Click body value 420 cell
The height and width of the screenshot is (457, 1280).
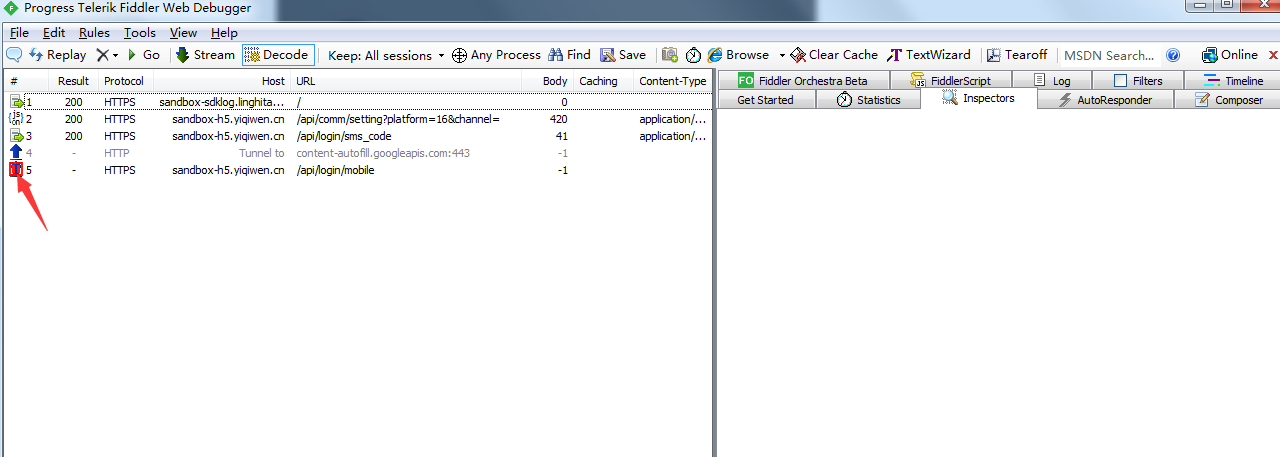click(x=558, y=119)
